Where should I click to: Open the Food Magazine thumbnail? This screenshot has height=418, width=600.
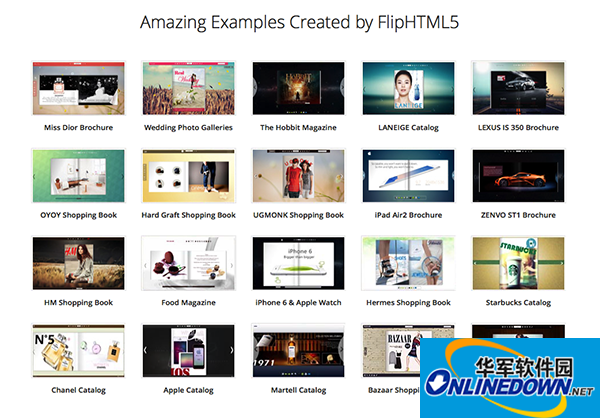[188, 263]
